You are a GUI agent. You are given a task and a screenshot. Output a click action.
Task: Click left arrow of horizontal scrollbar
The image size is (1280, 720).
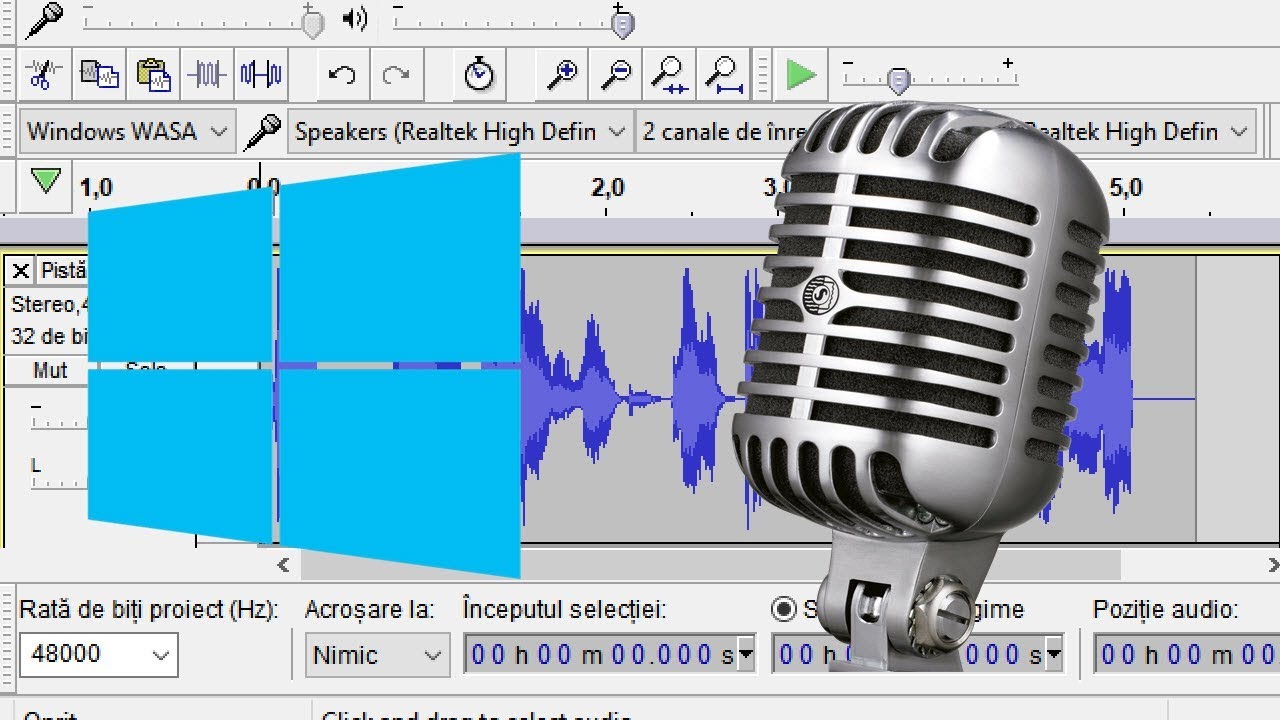coord(284,565)
